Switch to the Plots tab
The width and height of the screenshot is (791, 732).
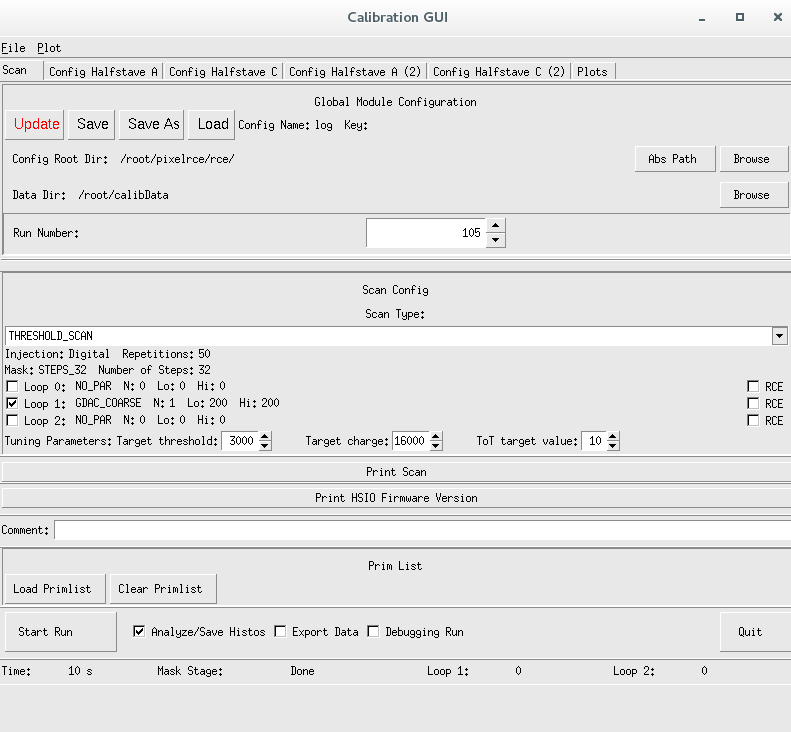pos(592,72)
